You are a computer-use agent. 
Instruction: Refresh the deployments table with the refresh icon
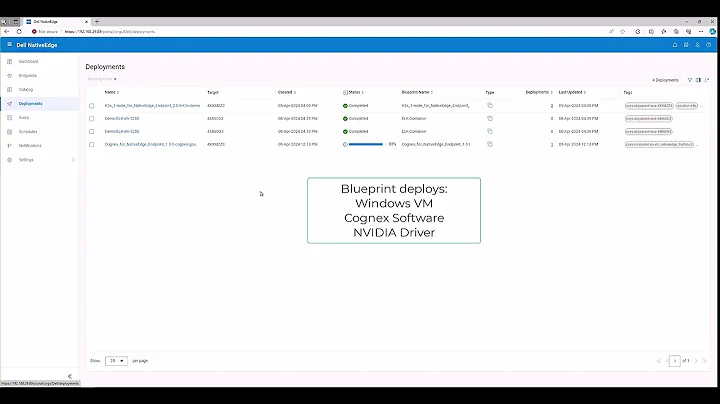(707, 80)
